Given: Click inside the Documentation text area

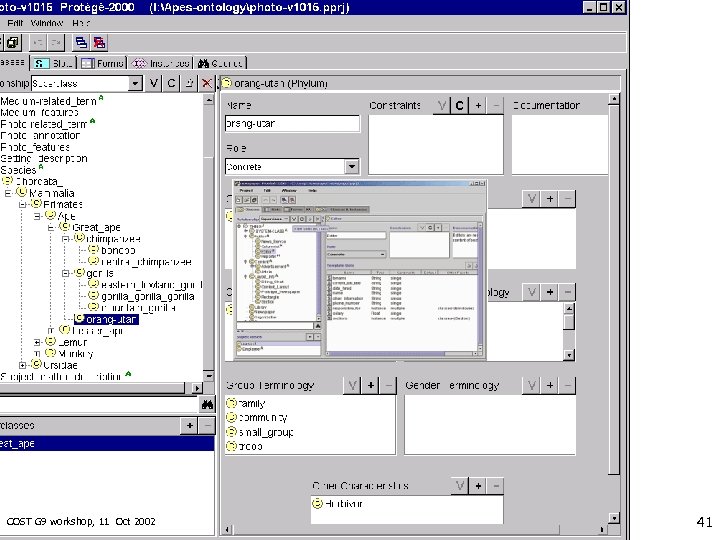Looking at the screenshot, I should click(560, 145).
